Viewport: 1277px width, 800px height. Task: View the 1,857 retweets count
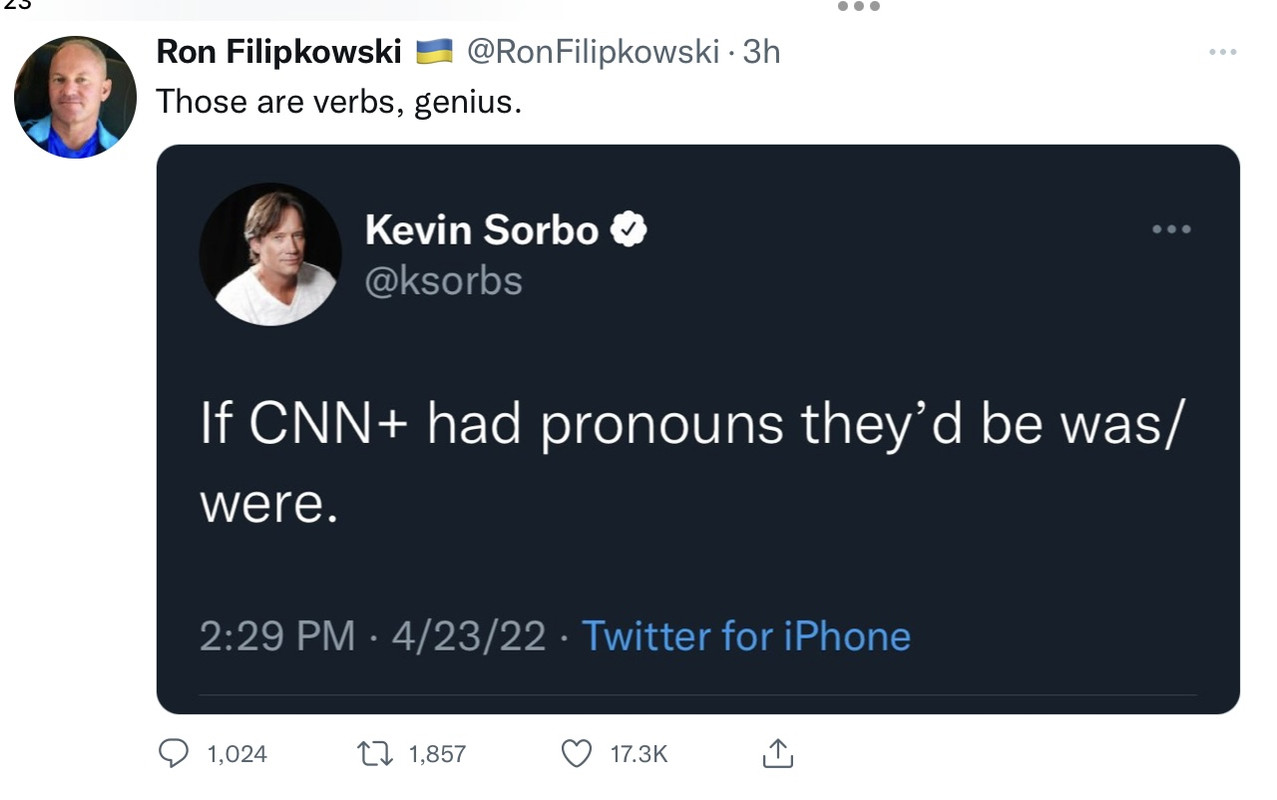point(438,754)
